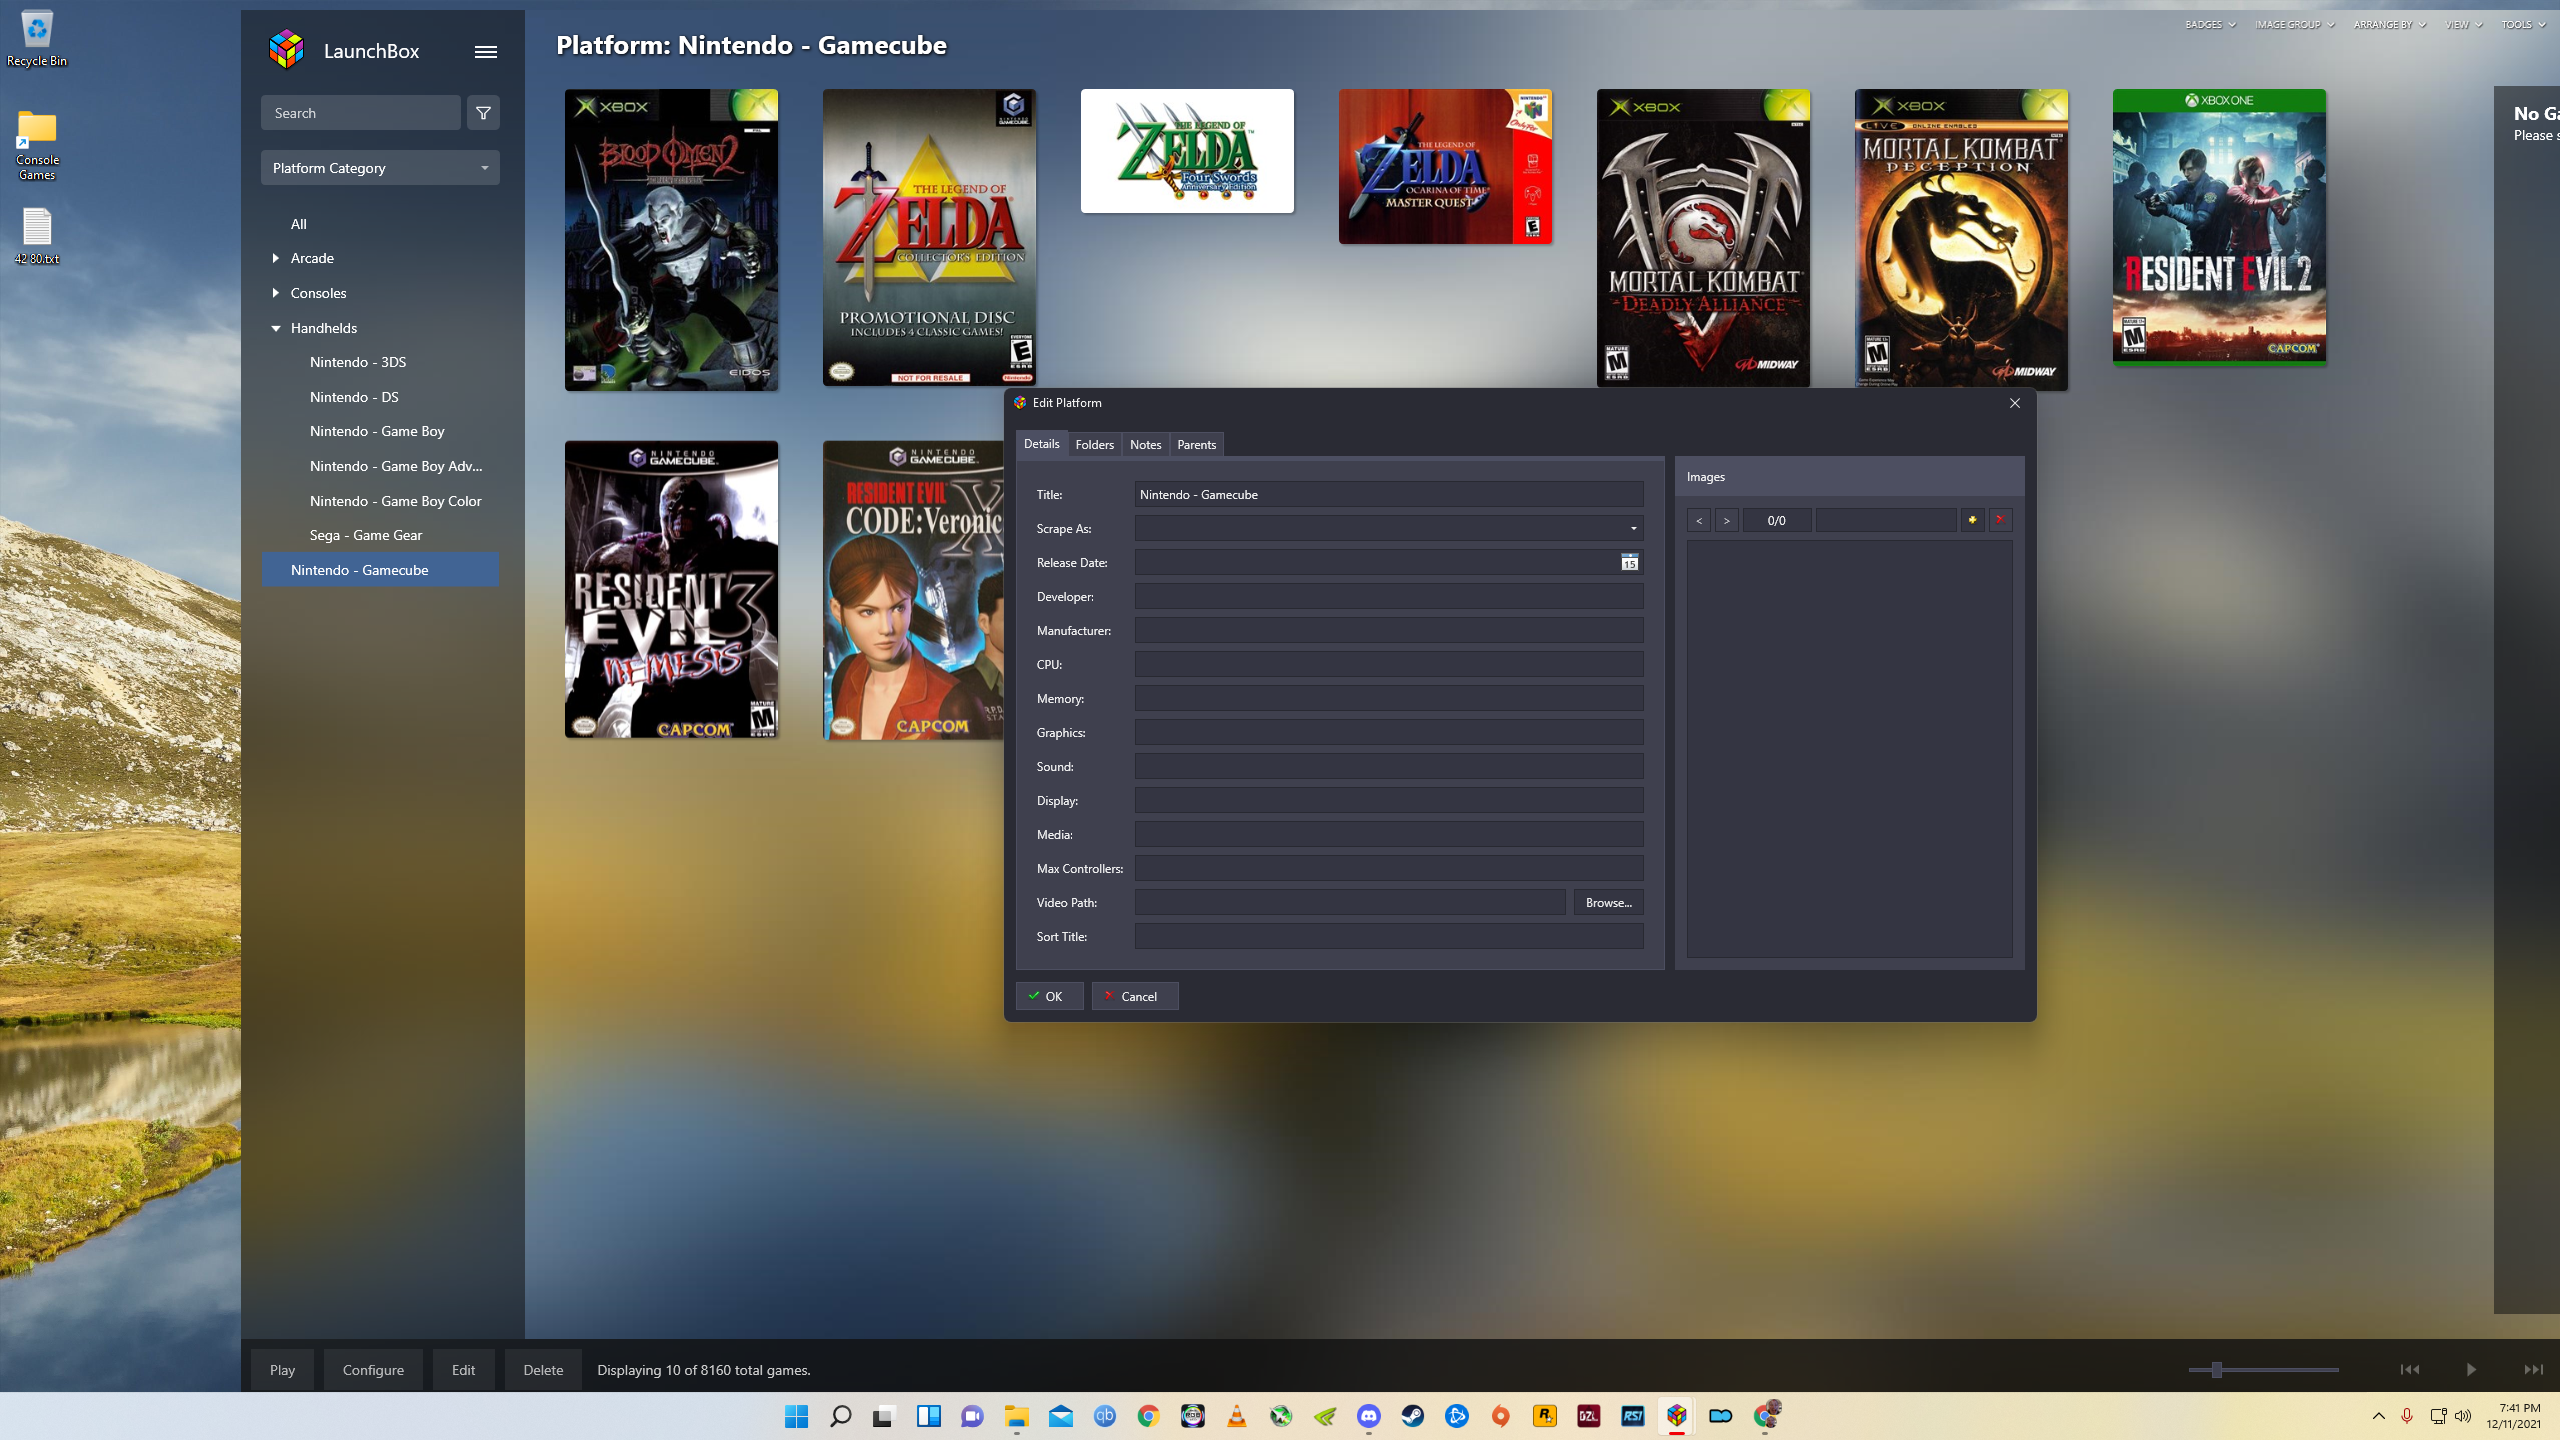The width and height of the screenshot is (2560, 1440).
Task: Open the TOOLS dropdown menu
Action: pos(2523,25)
